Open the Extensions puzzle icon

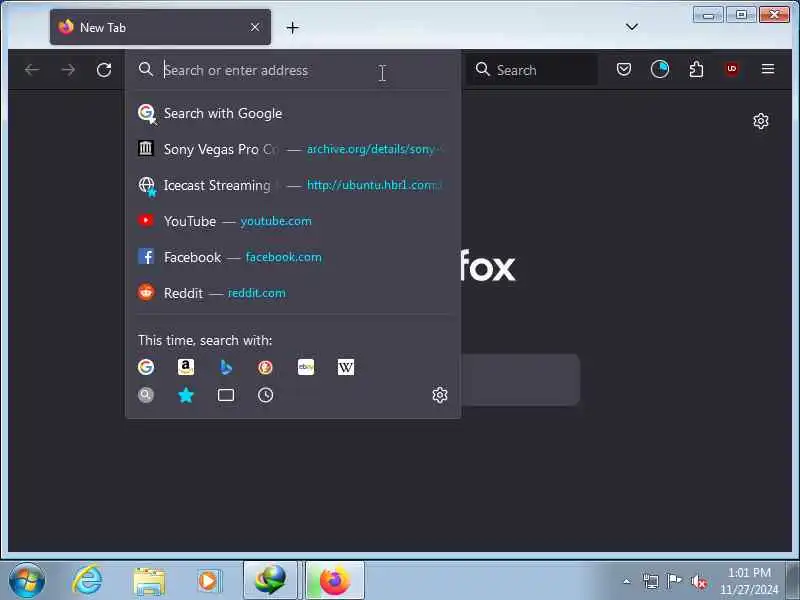coord(696,69)
